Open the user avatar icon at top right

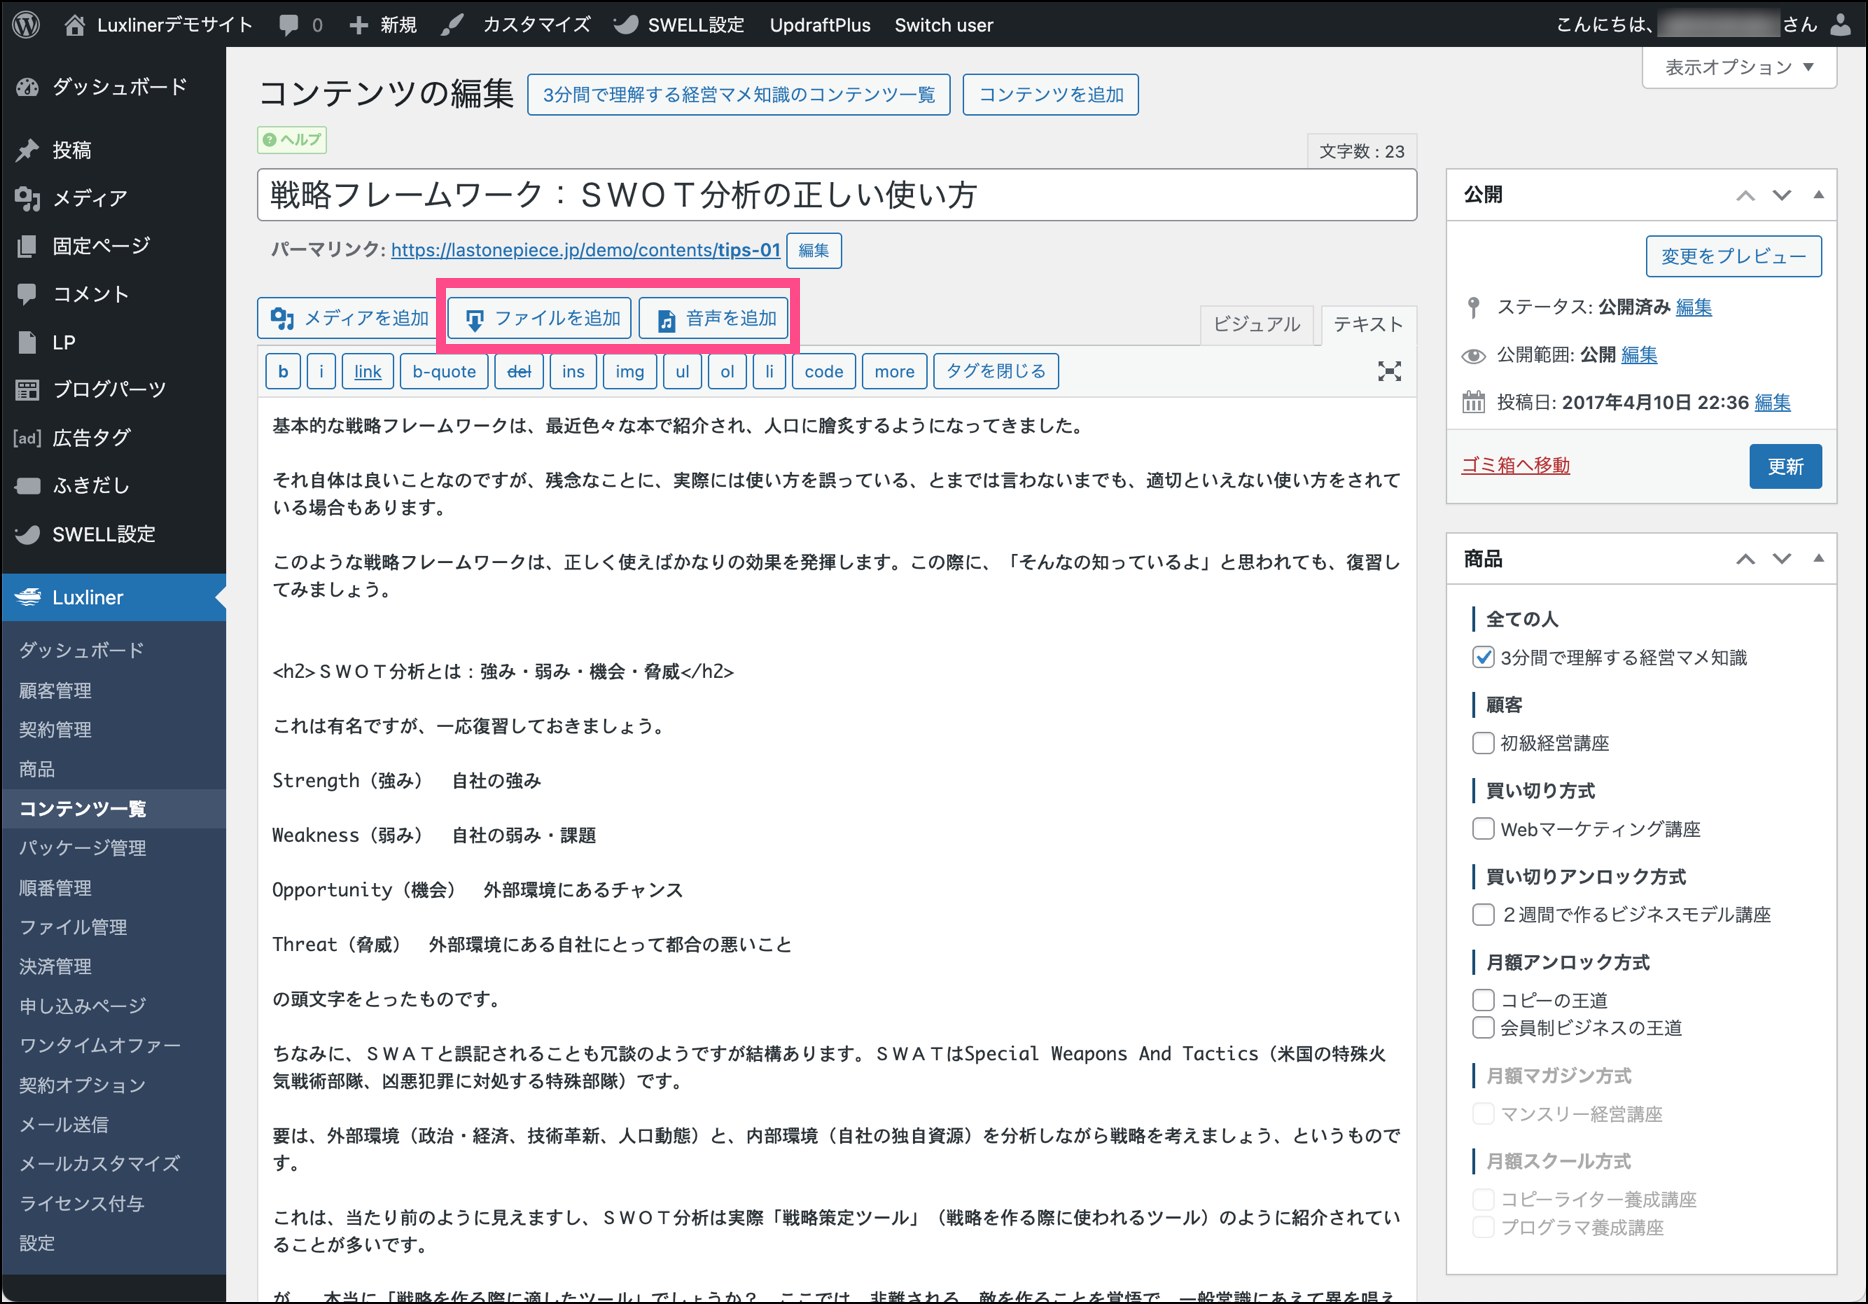pos(1840,25)
